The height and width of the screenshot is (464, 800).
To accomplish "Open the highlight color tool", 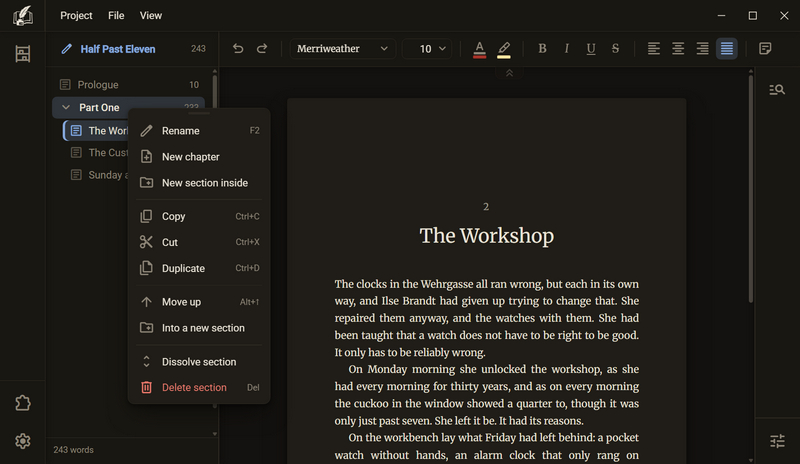I will (504, 49).
